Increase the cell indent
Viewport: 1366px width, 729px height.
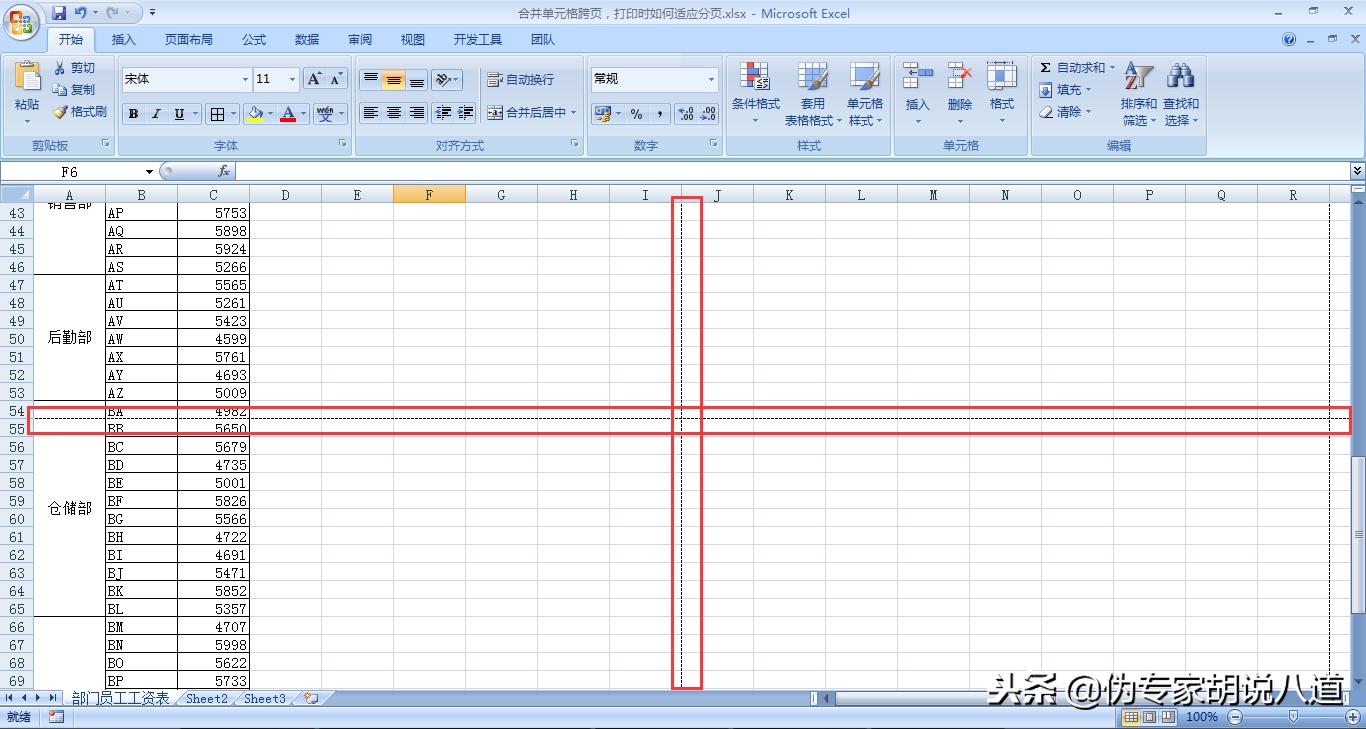(x=465, y=113)
